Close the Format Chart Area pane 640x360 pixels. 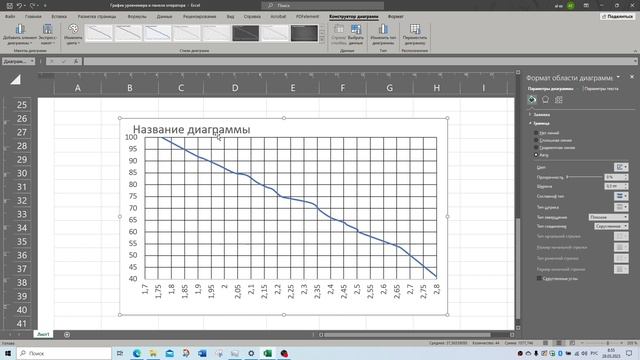coord(632,77)
